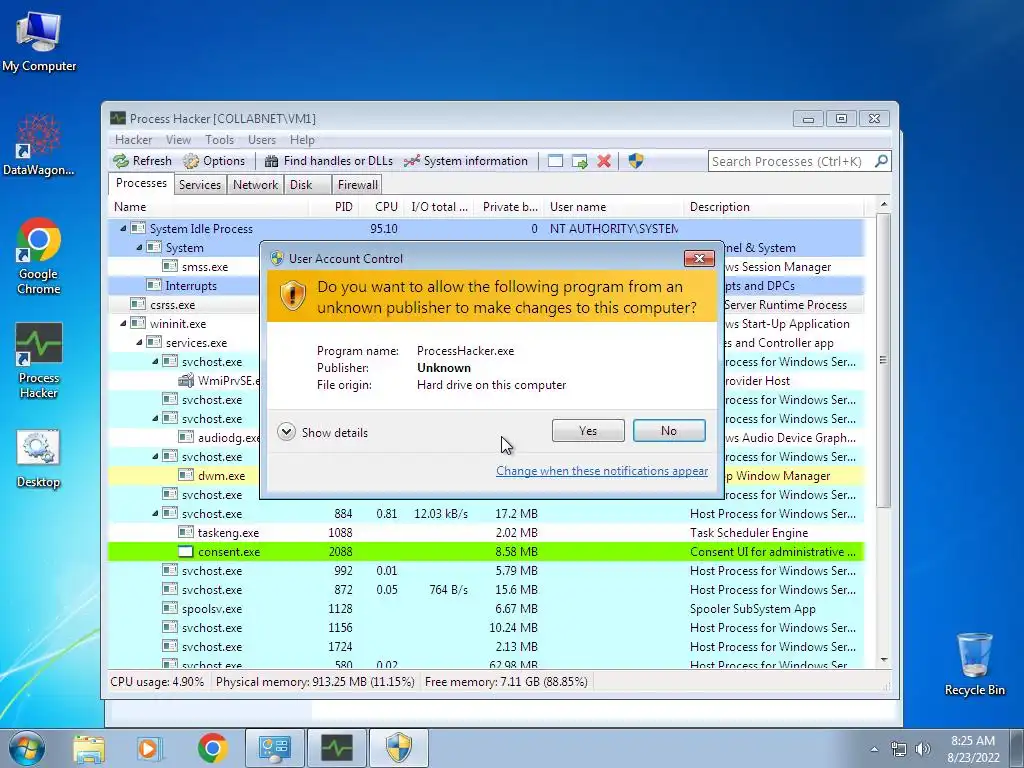Sort by the CPU column header
The width and height of the screenshot is (1024, 768).
click(x=381, y=206)
